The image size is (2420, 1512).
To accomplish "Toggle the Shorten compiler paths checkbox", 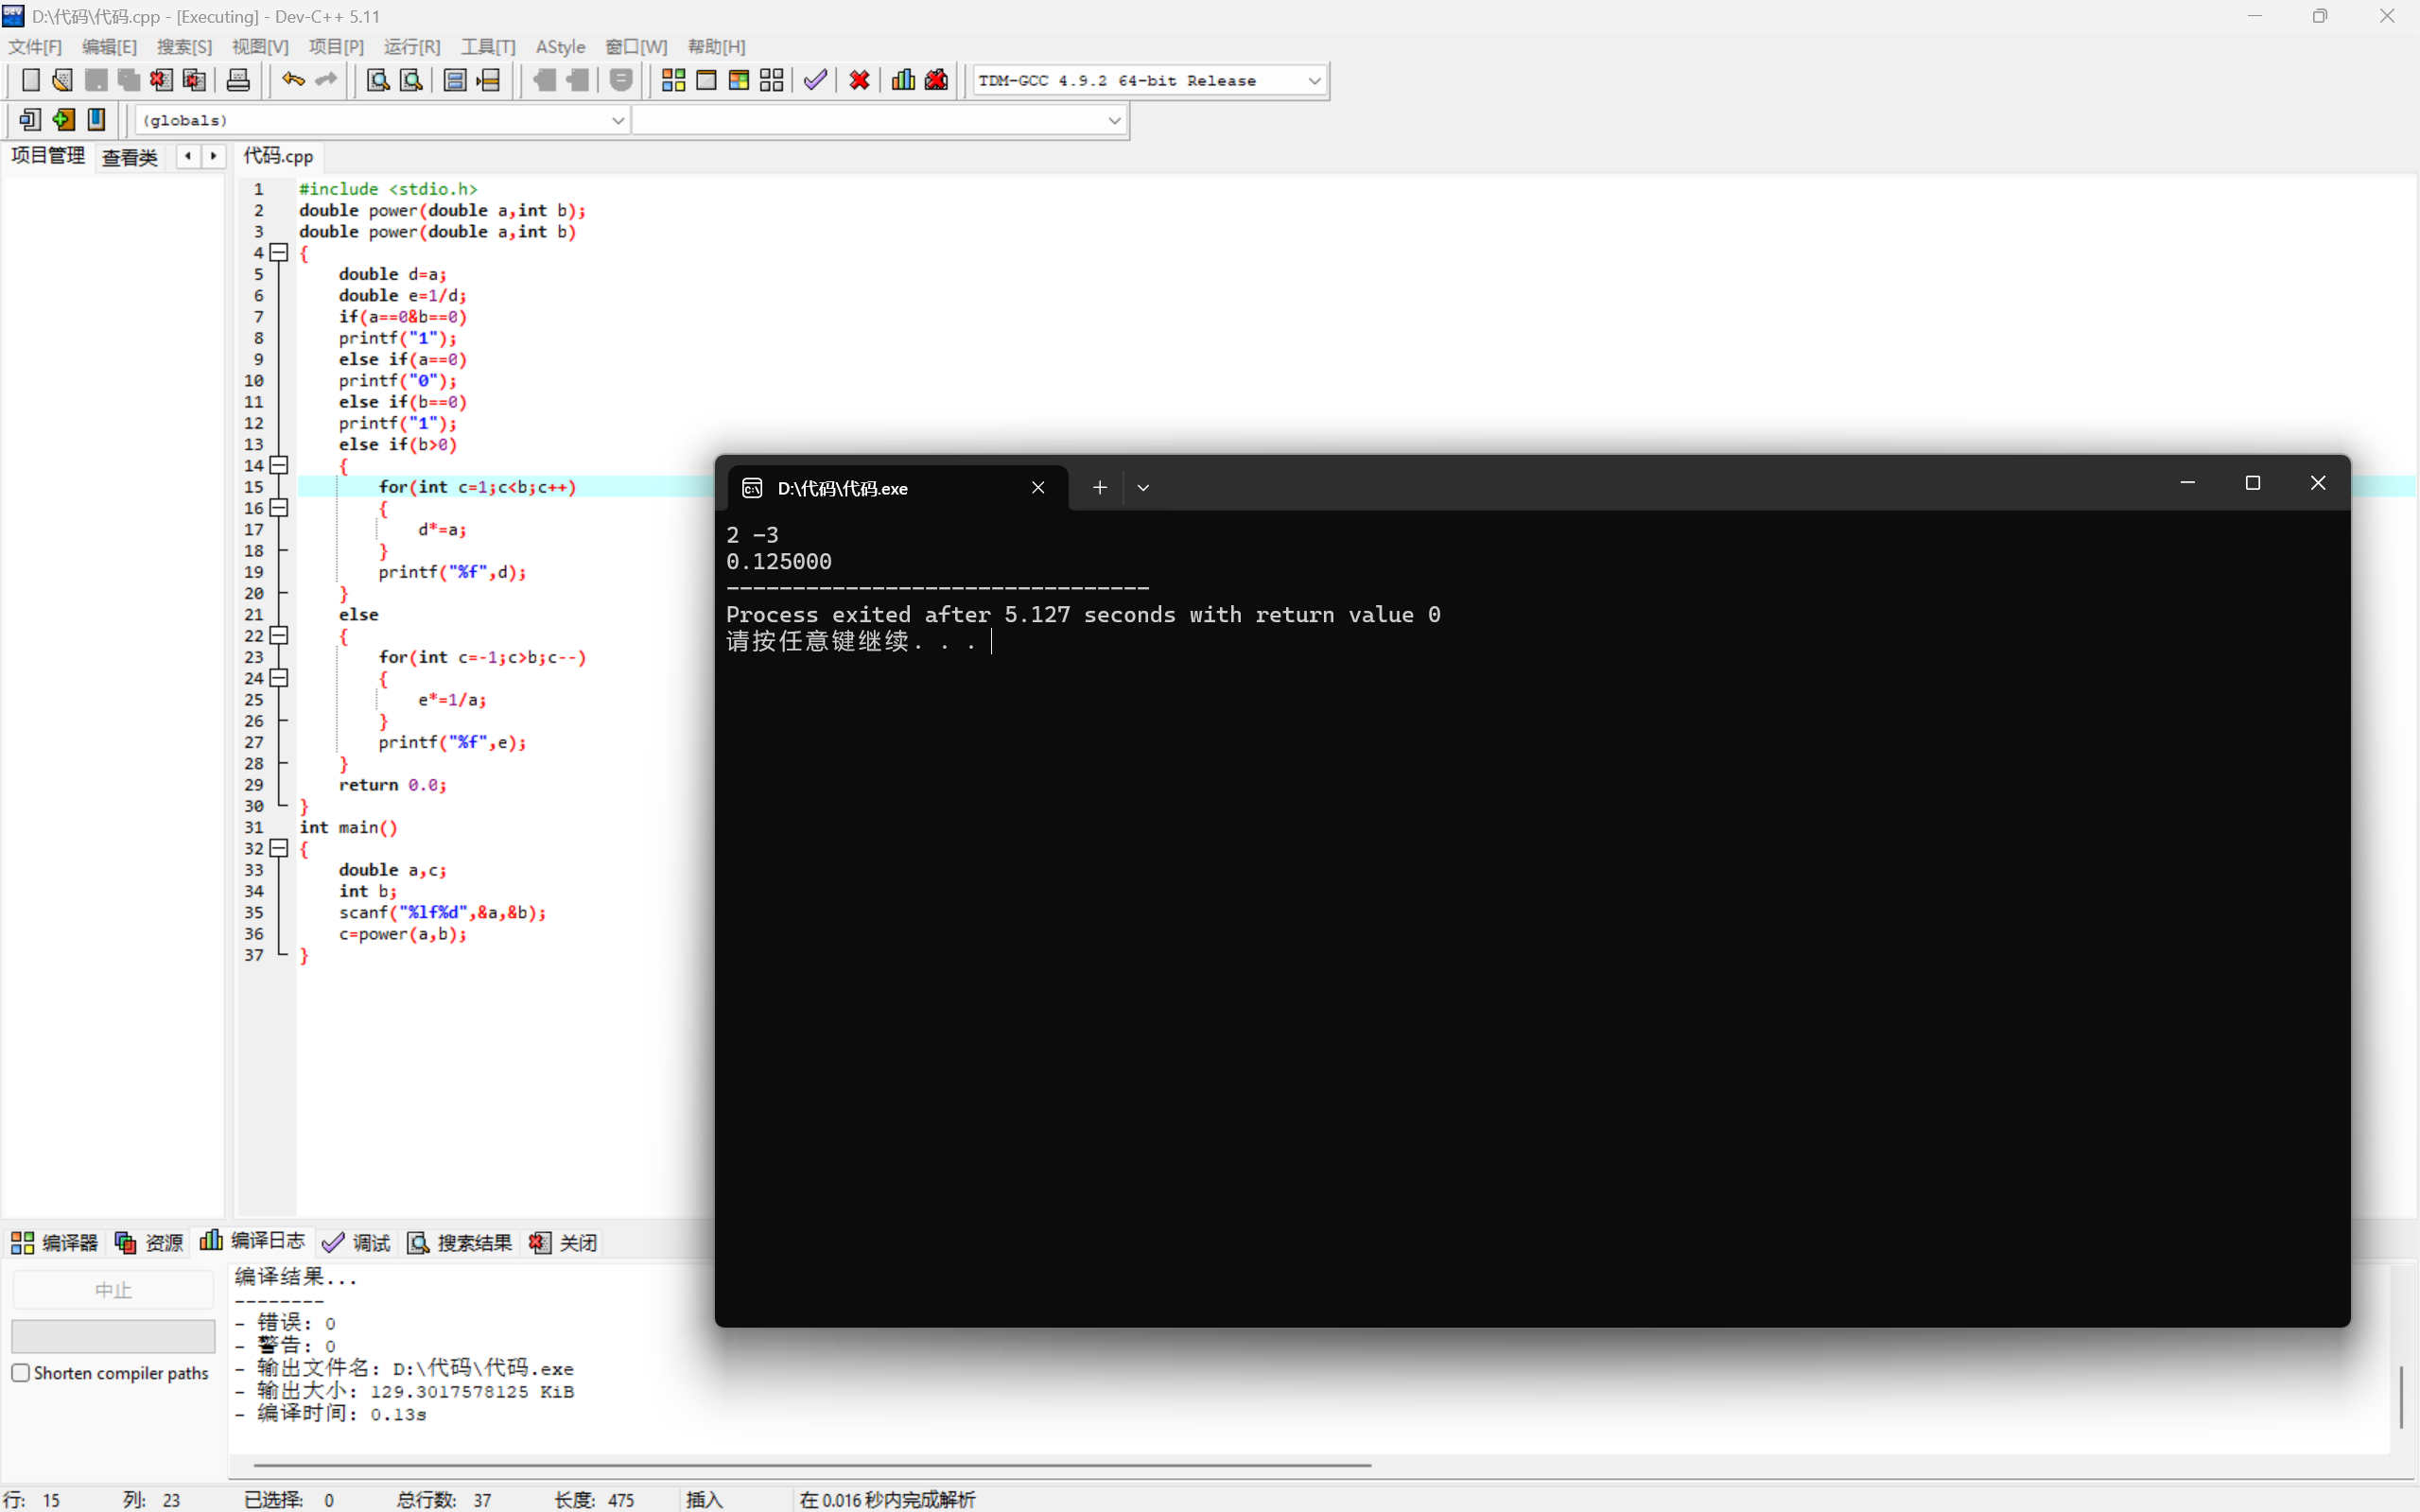I will coord(21,1373).
